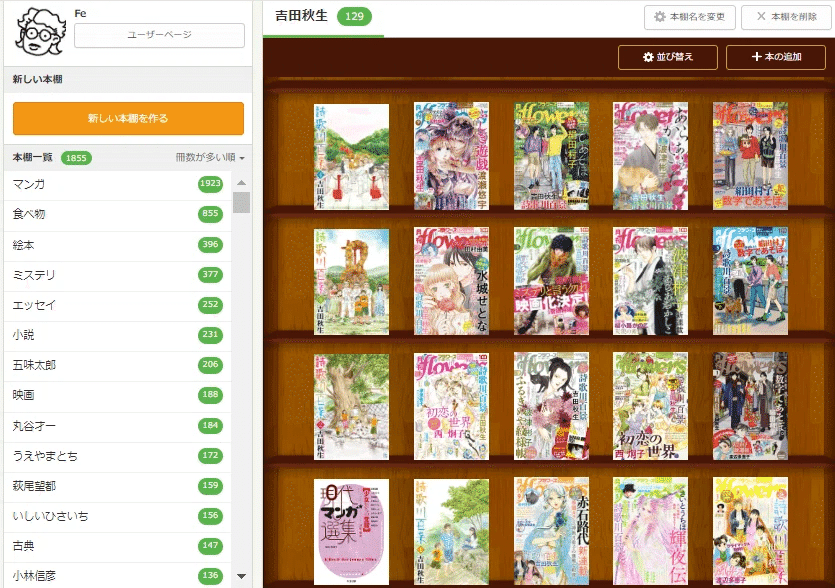Open the 食べ物 bookshelf row
Viewport: 835px width, 588px height.
click(x=118, y=215)
